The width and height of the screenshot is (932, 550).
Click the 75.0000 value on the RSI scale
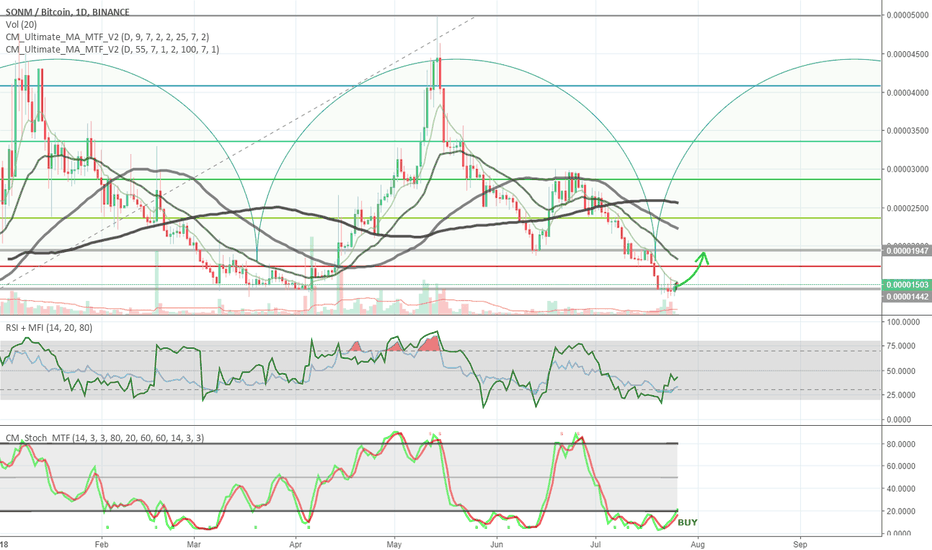(x=901, y=346)
